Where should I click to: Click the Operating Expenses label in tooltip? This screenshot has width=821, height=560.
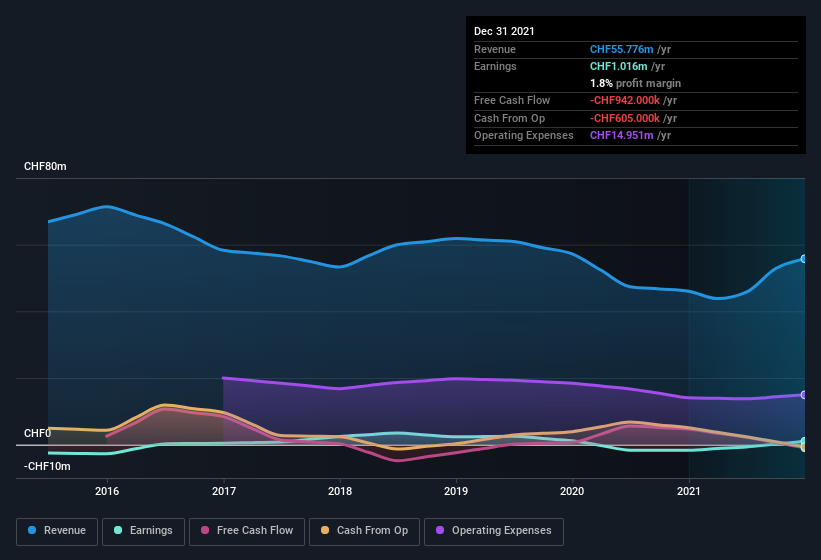tap(524, 135)
